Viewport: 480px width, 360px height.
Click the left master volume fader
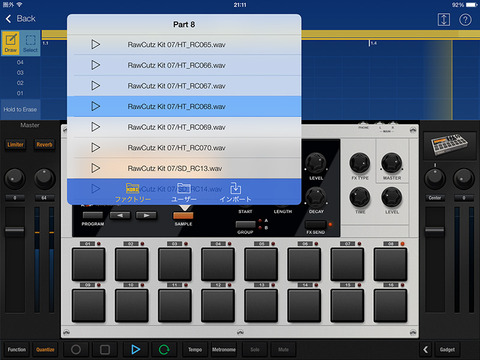coord(14,230)
